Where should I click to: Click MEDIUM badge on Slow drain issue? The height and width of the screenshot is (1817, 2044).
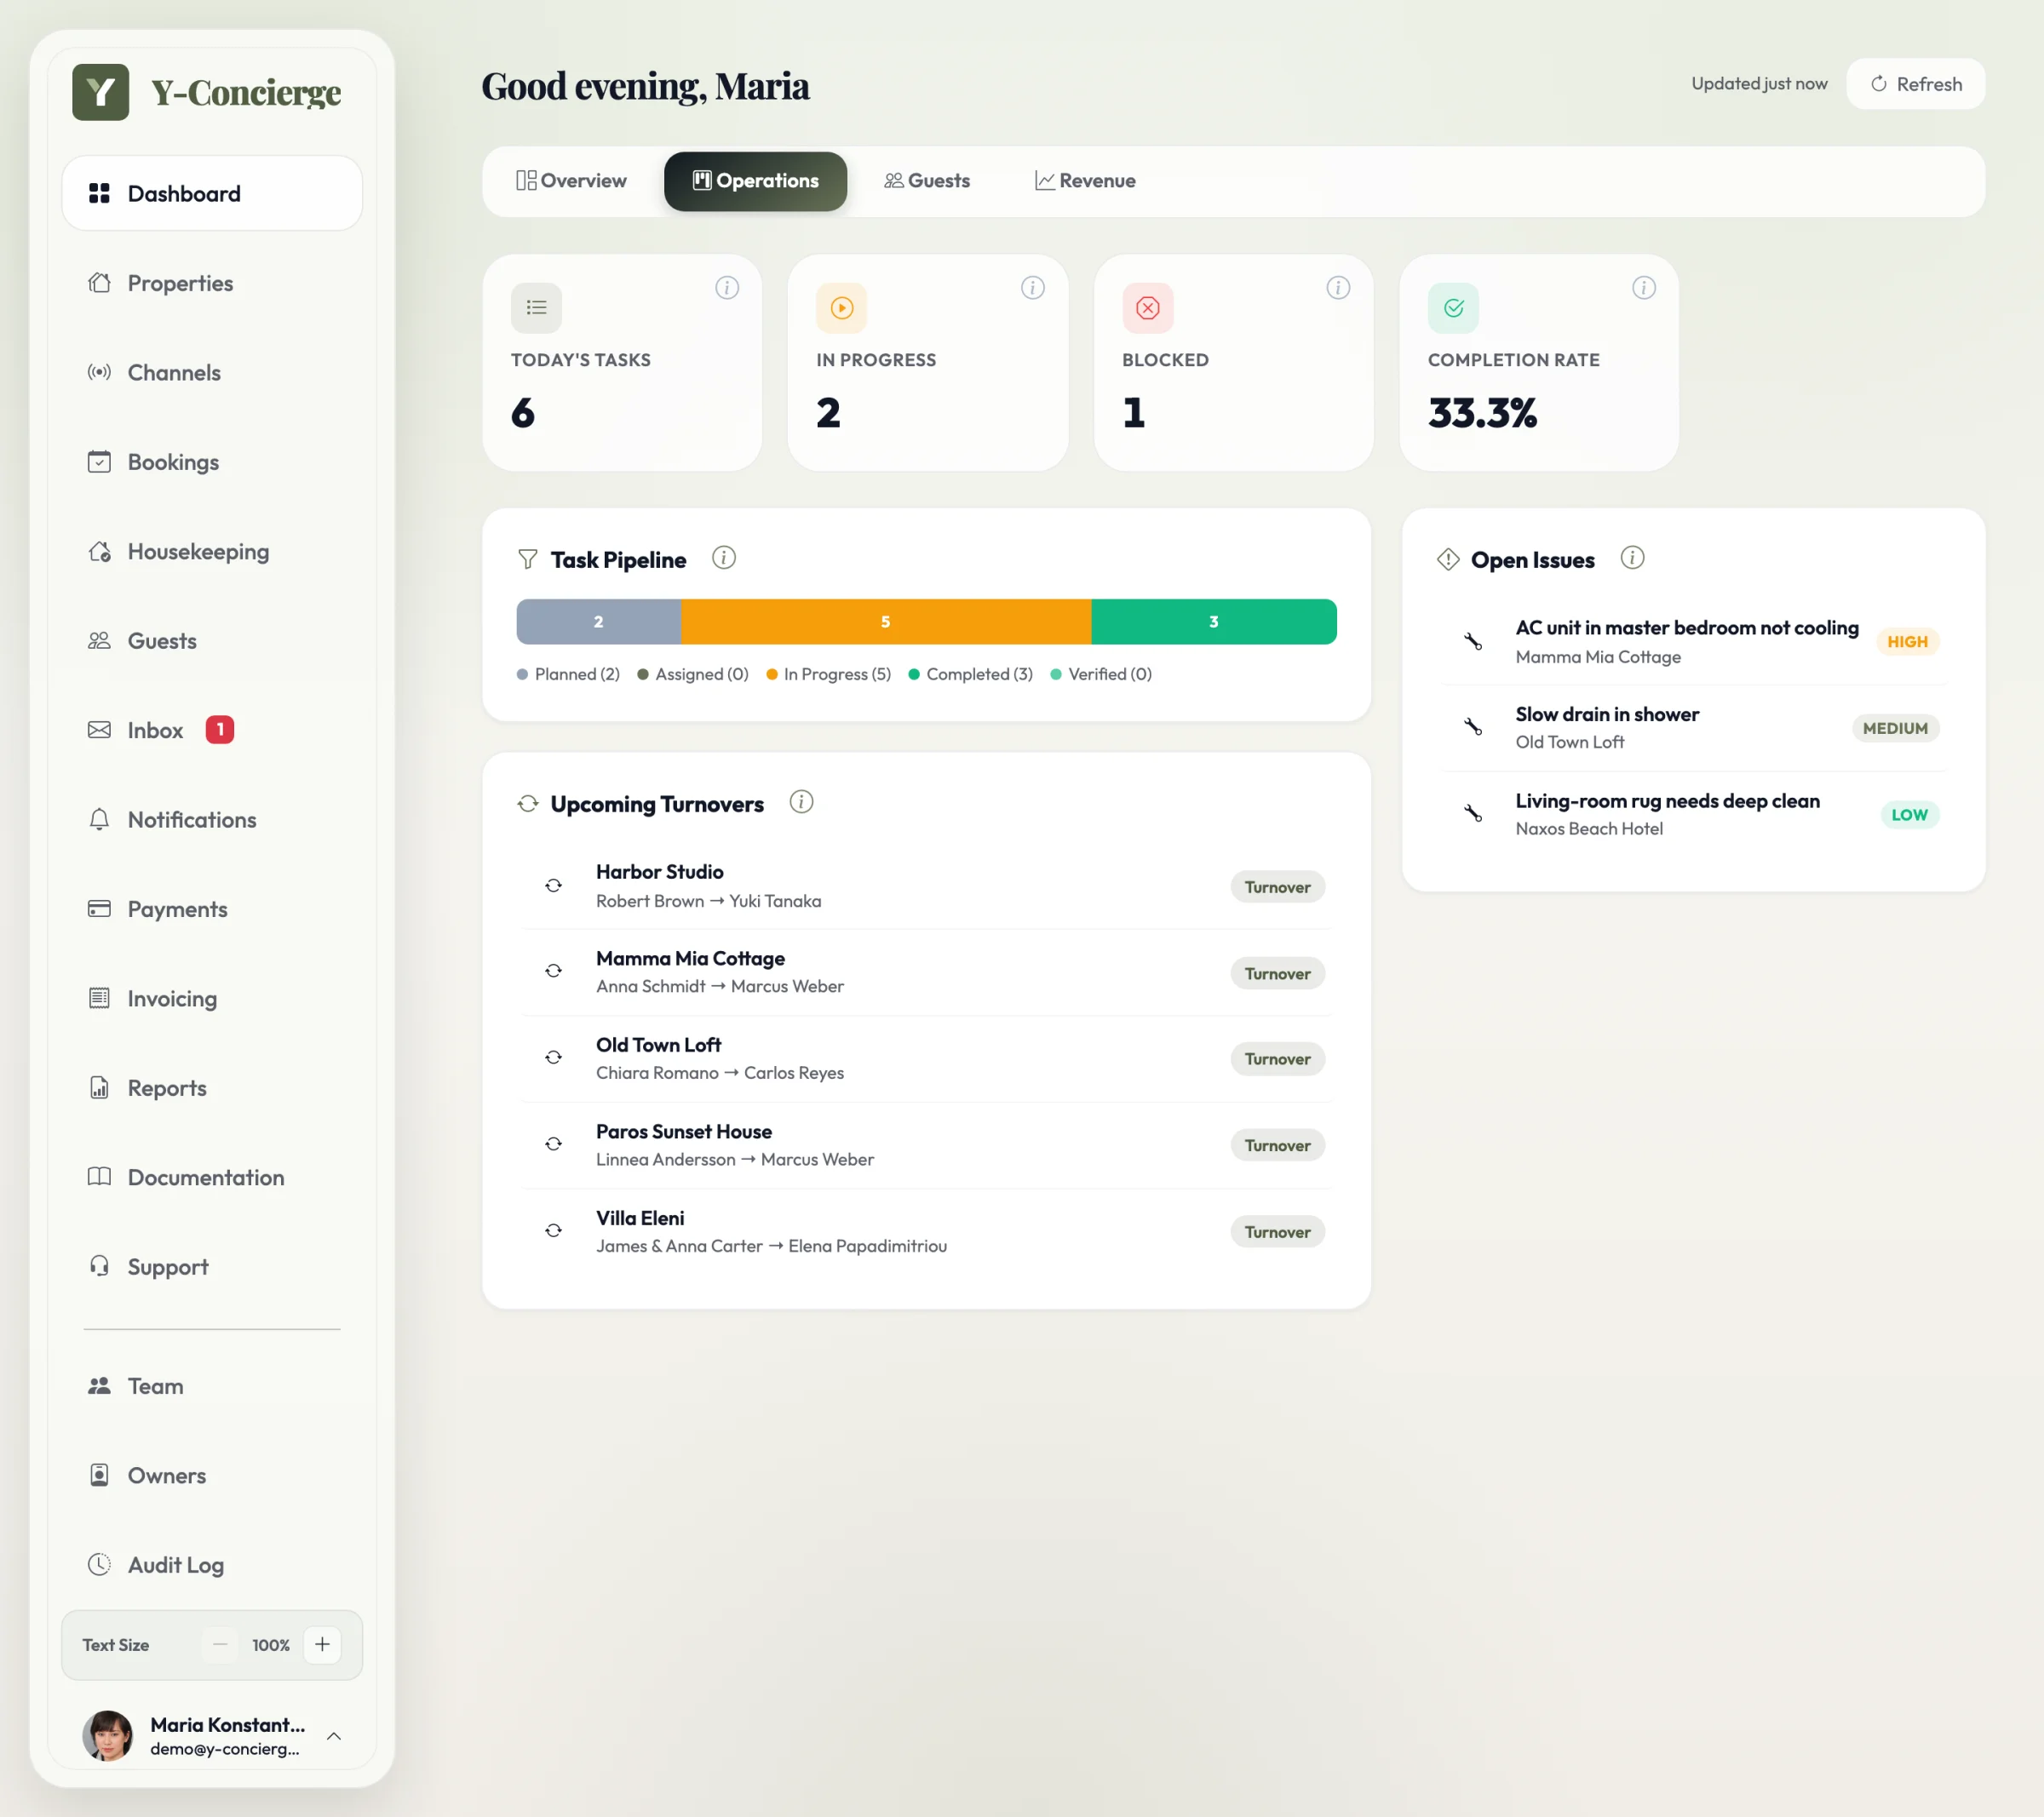(1895, 728)
